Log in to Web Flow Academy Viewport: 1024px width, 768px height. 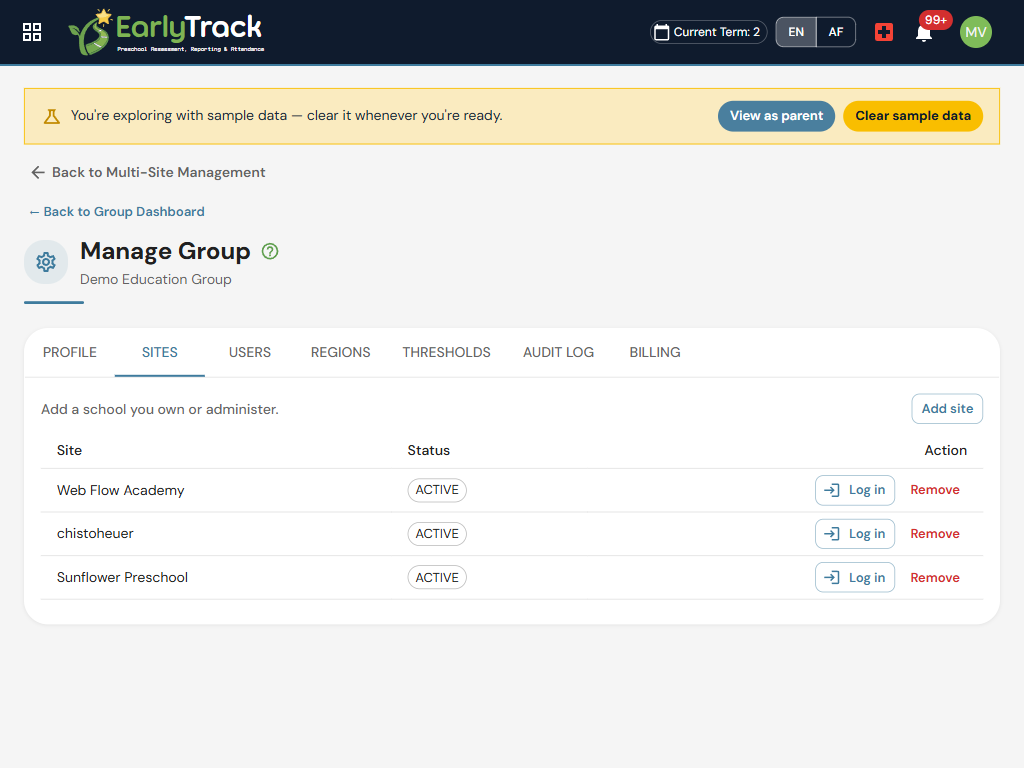click(x=855, y=490)
